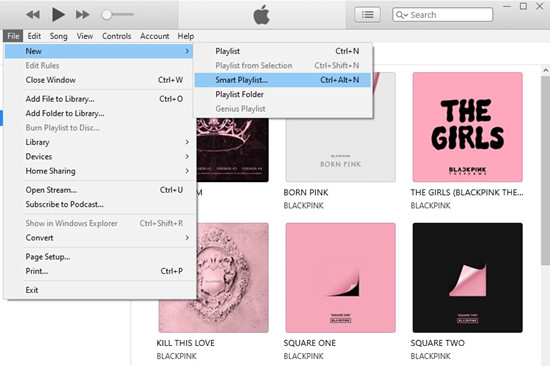Image resolution: width=550 pixels, height=366 pixels.
Task: Click the magnifier icon in Search
Action: 401,15
